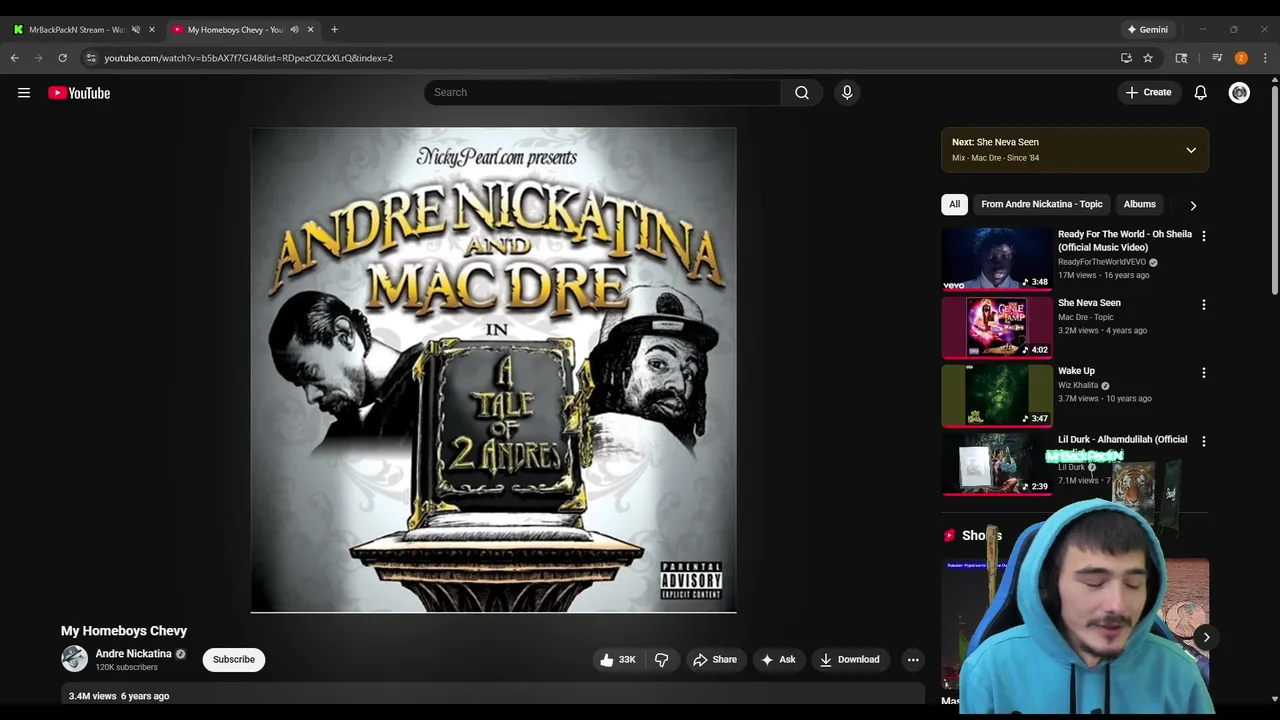Viewport: 1280px width, 720px height.
Task: Select From Andre Nickatina - Topic chip
Action: tap(1041, 204)
